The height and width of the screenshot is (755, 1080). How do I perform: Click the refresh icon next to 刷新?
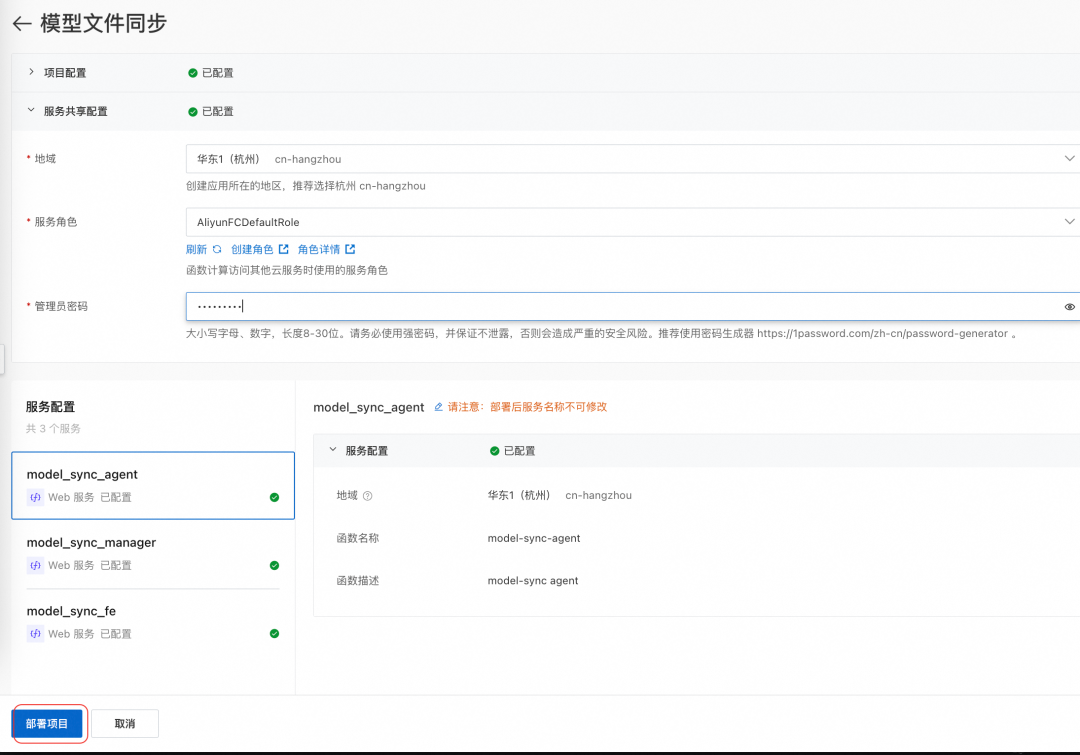coord(217,248)
